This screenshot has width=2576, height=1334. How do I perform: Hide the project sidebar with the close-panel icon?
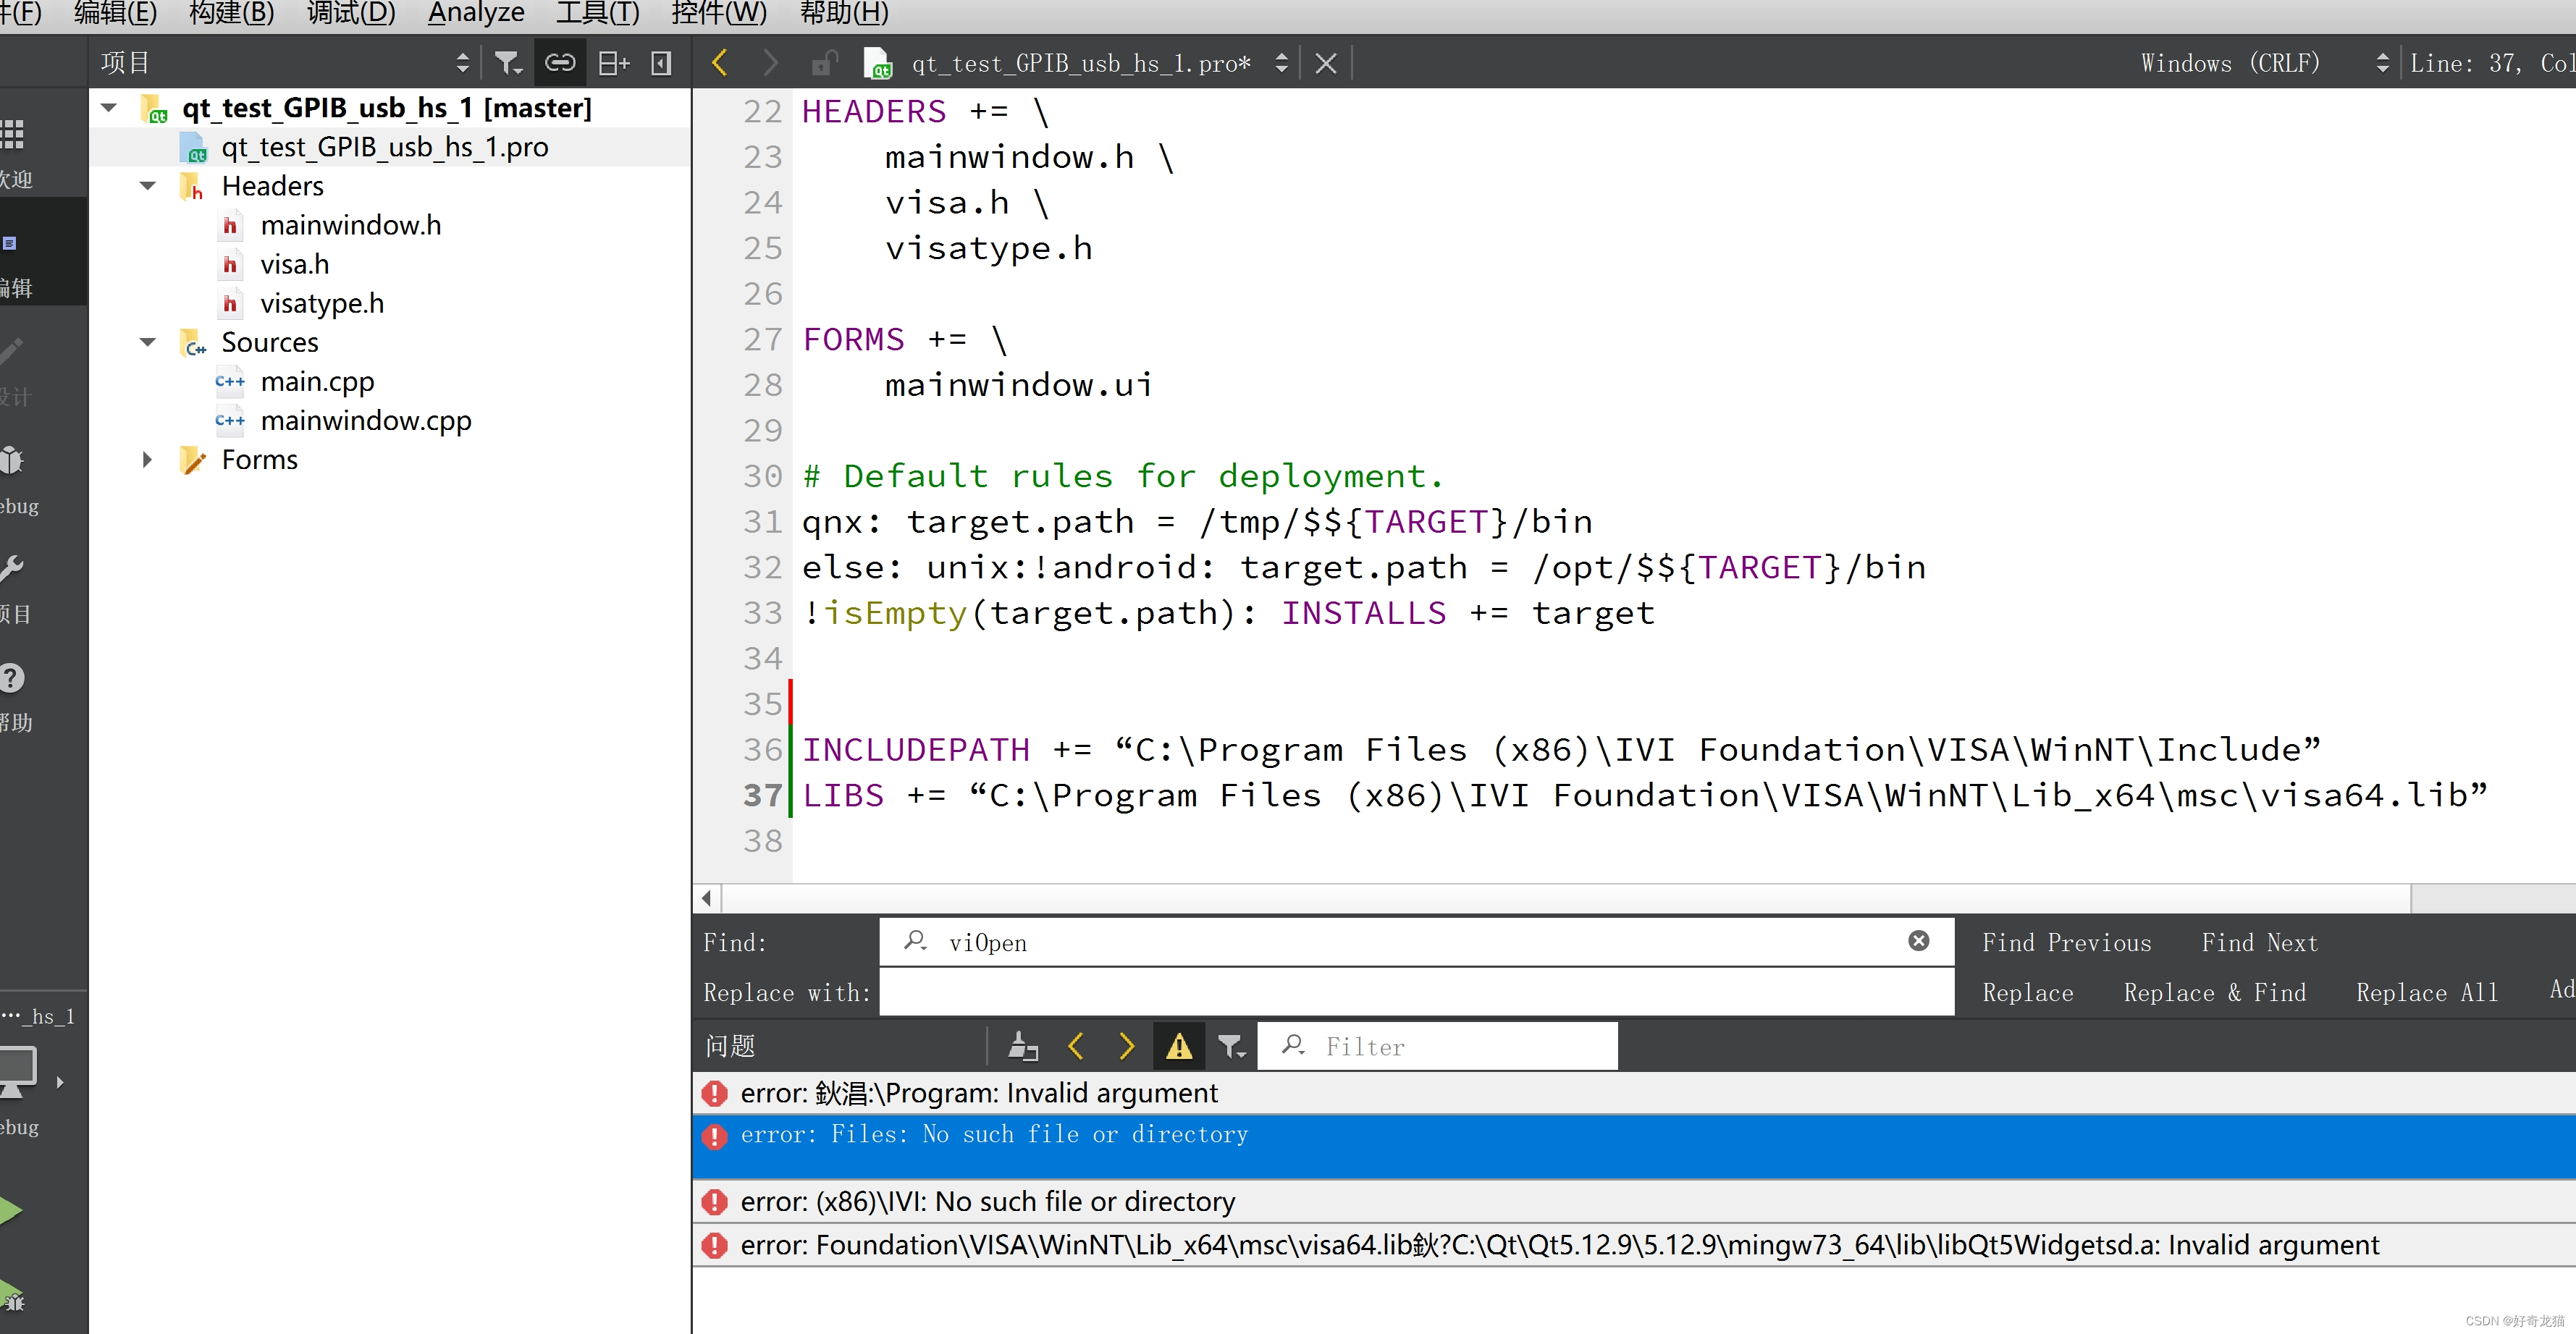[661, 64]
